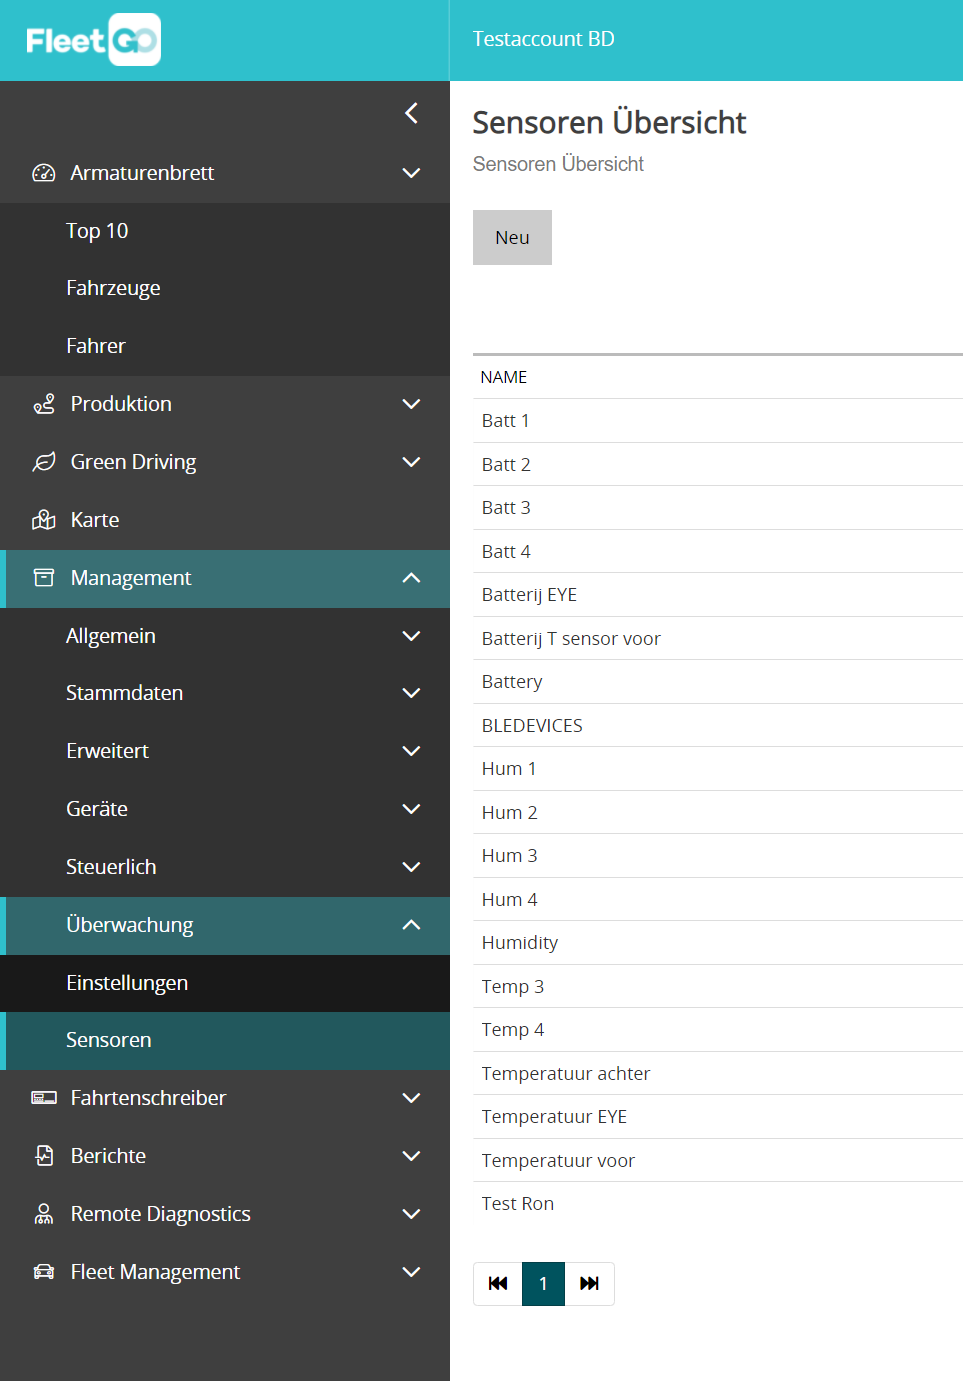
Task: Collapse the Überwachung submenu chevron
Action: pyautogui.click(x=411, y=925)
